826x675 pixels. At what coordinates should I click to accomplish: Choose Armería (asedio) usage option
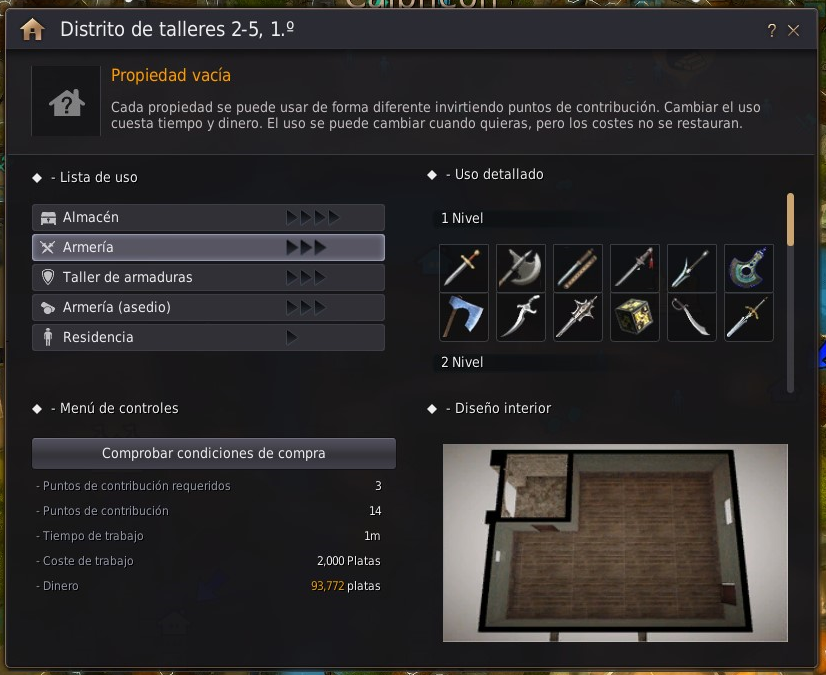[x=208, y=307]
